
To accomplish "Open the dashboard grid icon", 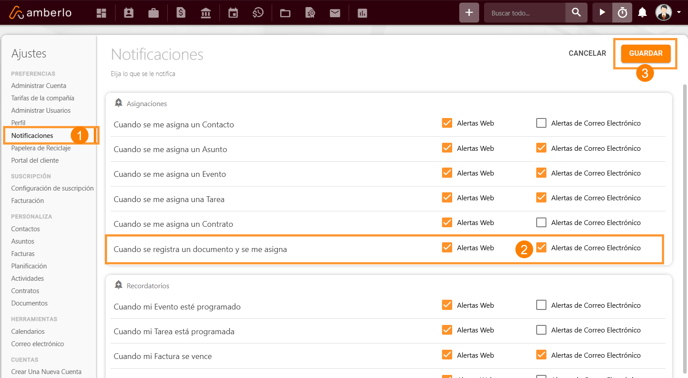I will [101, 13].
